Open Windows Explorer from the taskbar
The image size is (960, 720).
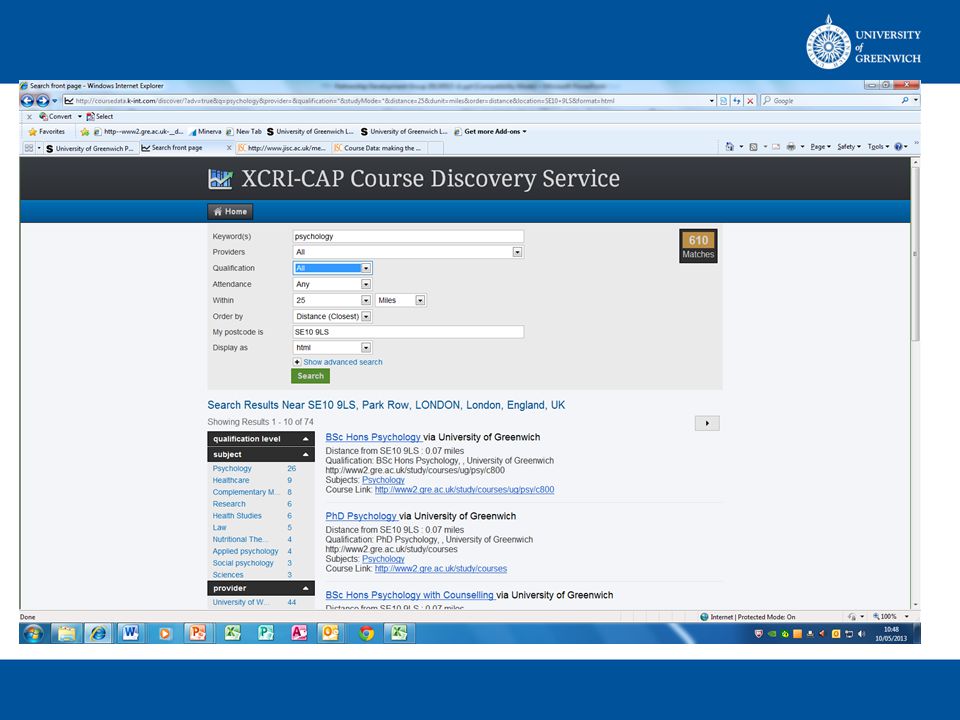(x=66, y=633)
